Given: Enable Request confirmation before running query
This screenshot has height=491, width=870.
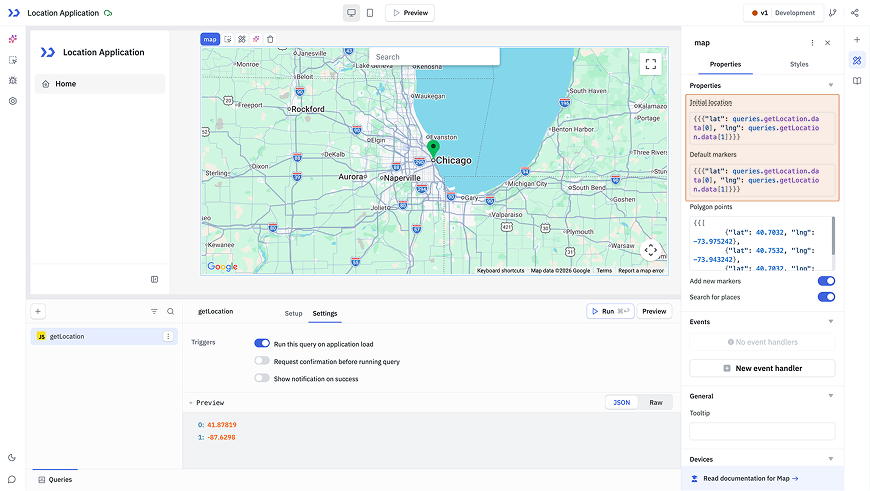Looking at the screenshot, I should click(262, 361).
